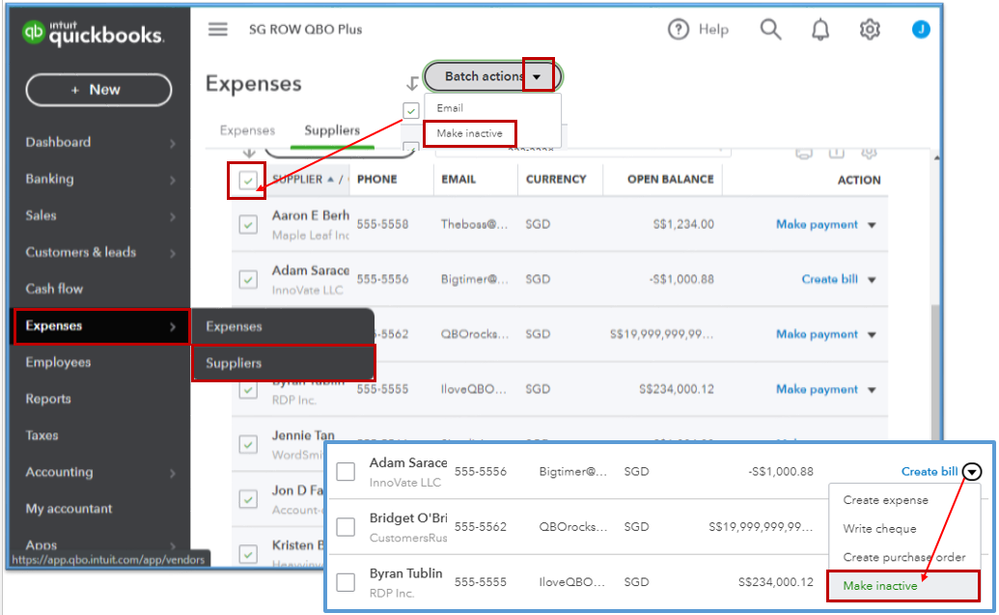Sort by Open Balance column header
999x615 pixels.
point(670,180)
